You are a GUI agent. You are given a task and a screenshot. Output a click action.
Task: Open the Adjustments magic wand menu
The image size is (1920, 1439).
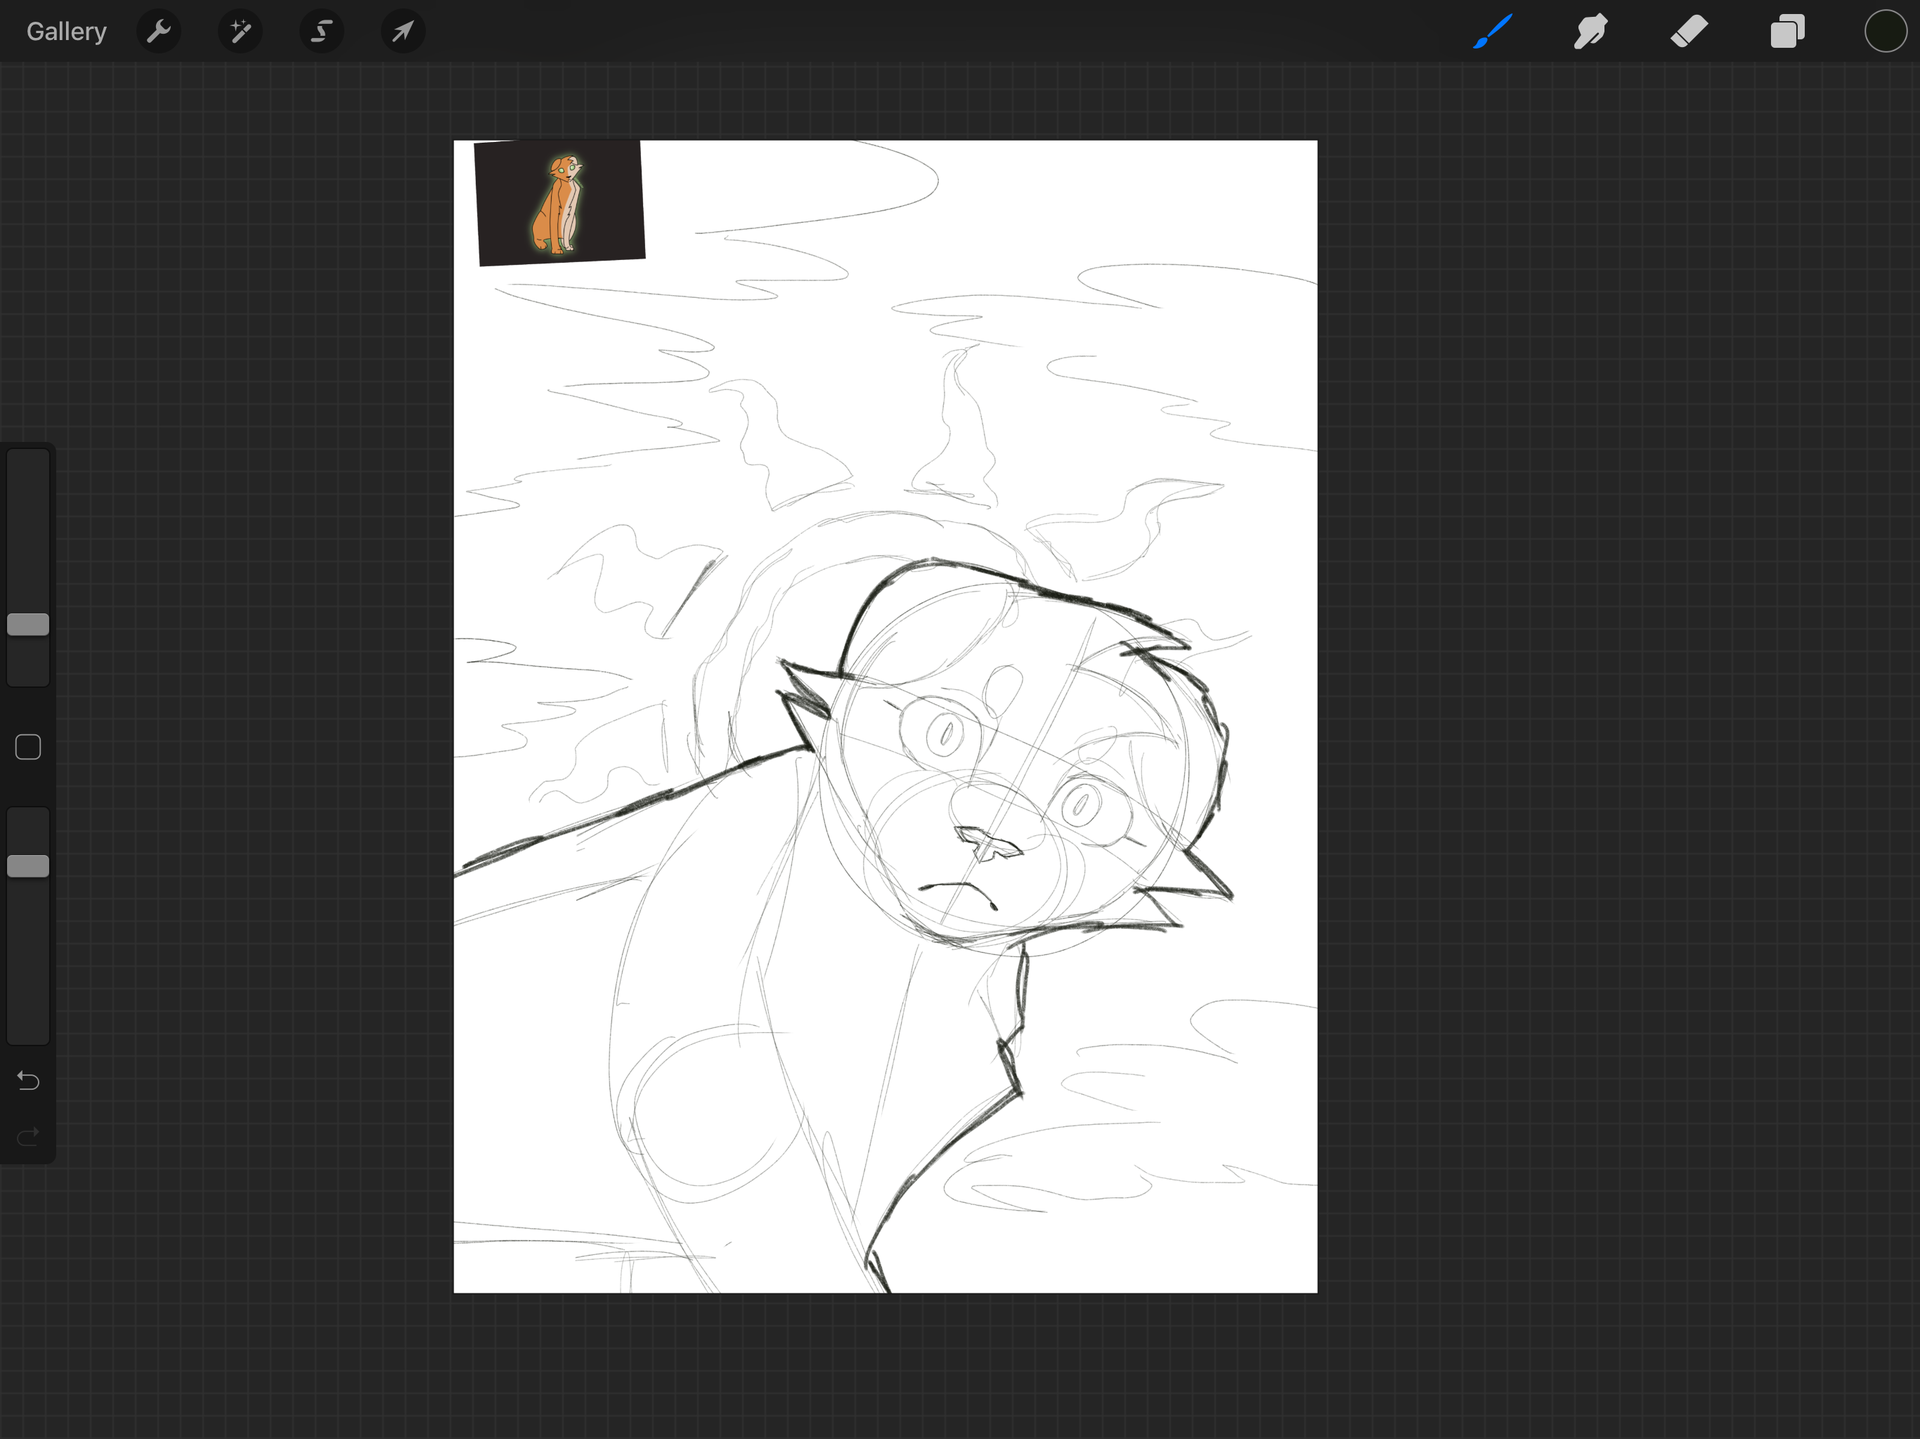pos(240,32)
